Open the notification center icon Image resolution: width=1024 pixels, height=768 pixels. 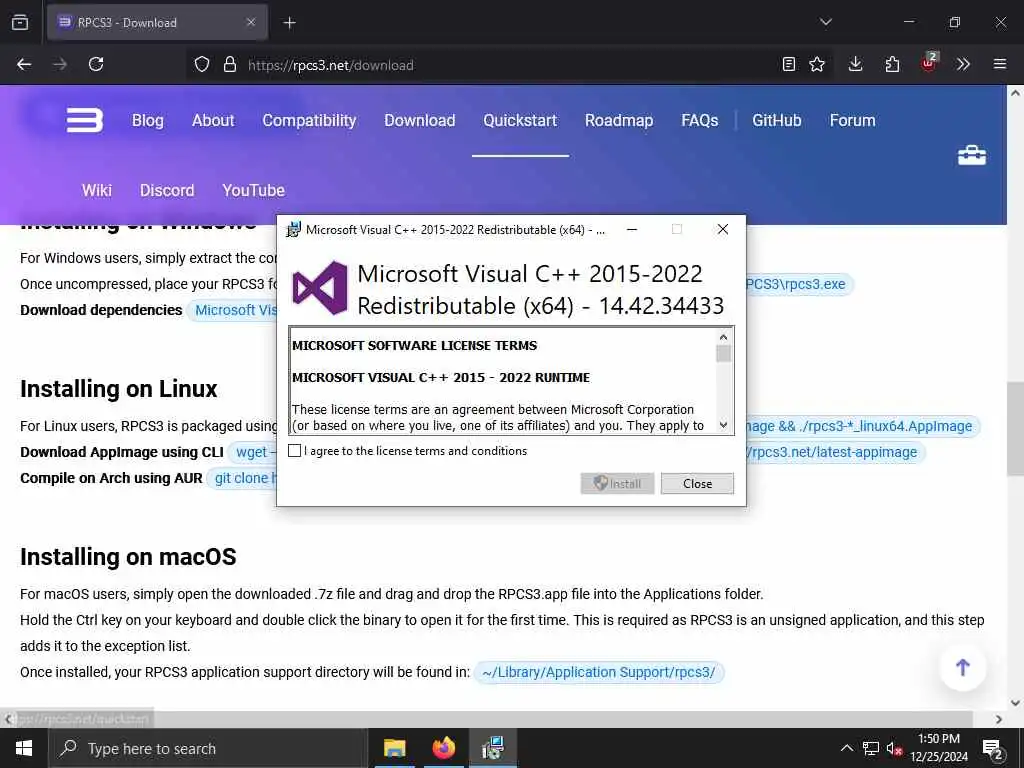[x=993, y=749]
